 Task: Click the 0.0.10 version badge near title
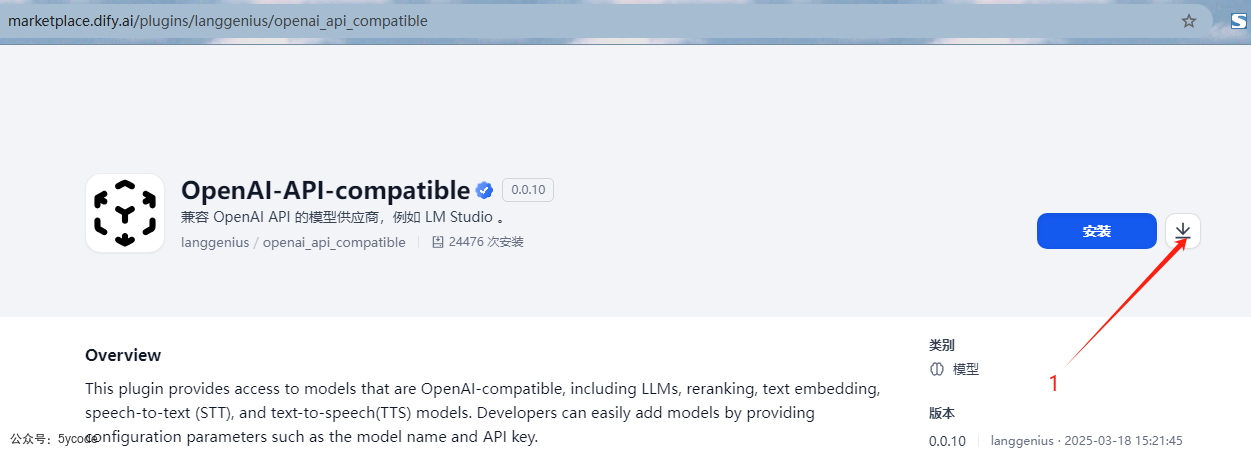tap(528, 190)
